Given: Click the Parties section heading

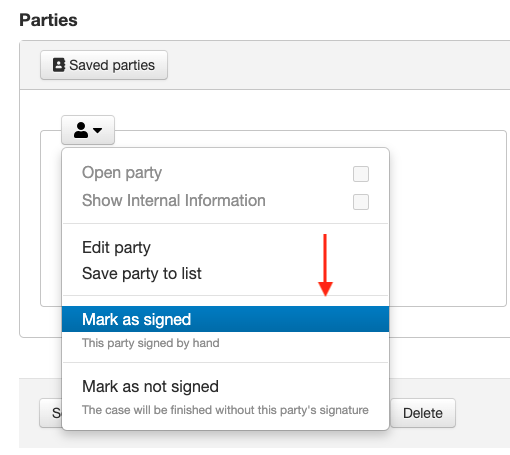Looking at the screenshot, I should tap(48, 20).
